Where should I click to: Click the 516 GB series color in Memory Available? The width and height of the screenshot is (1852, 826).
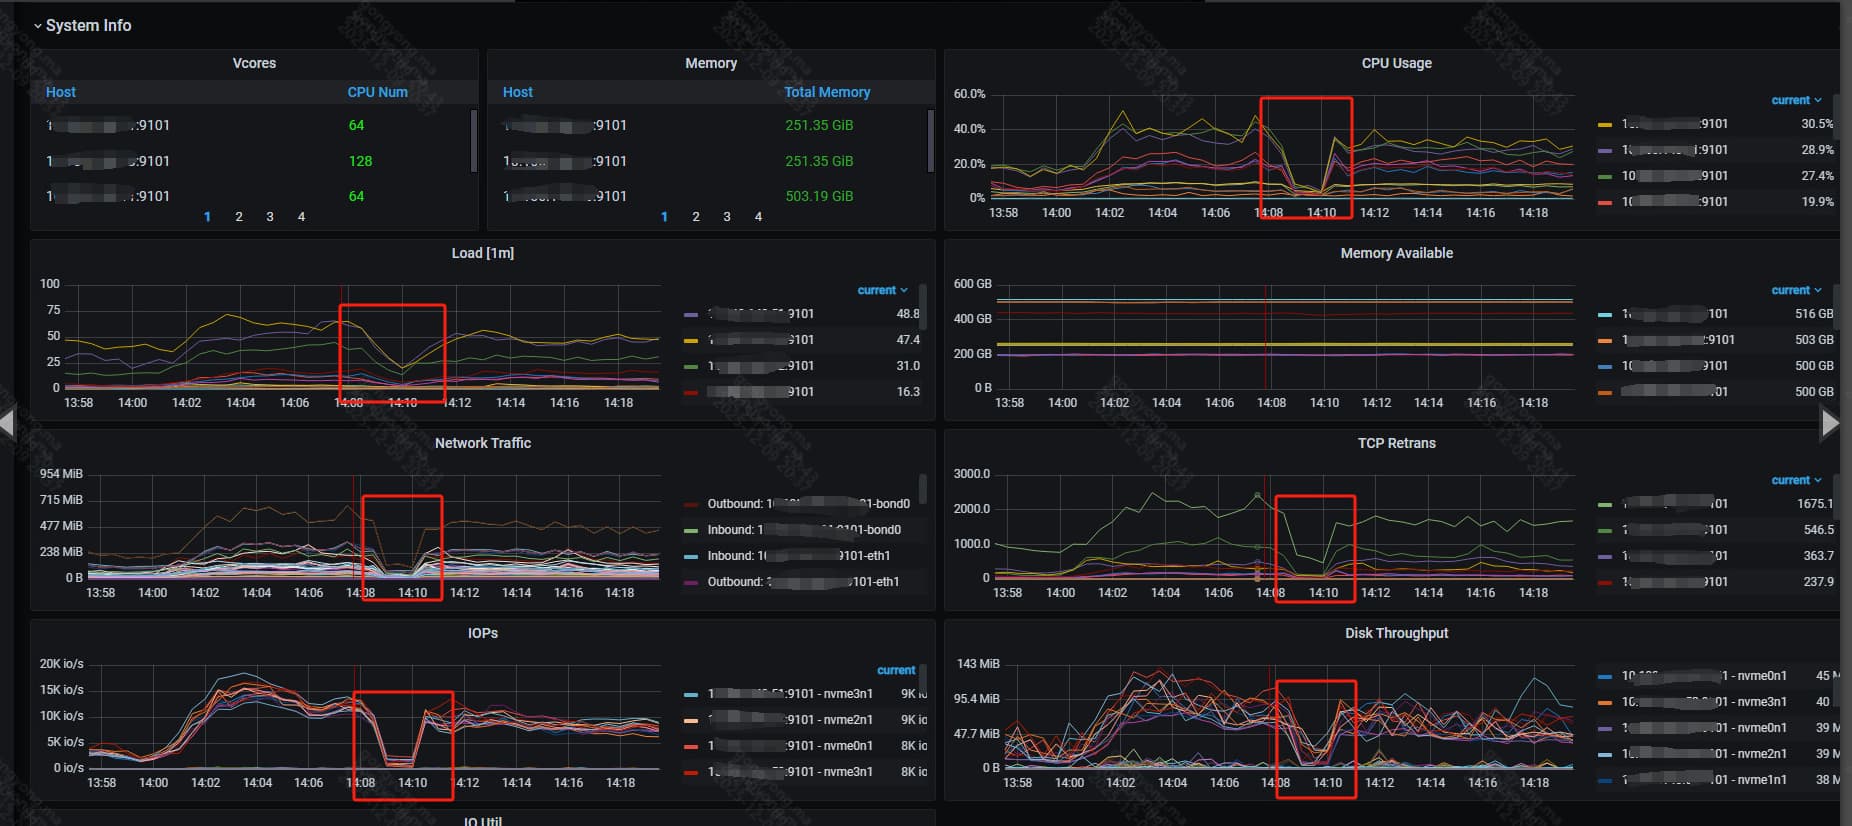tap(1604, 315)
